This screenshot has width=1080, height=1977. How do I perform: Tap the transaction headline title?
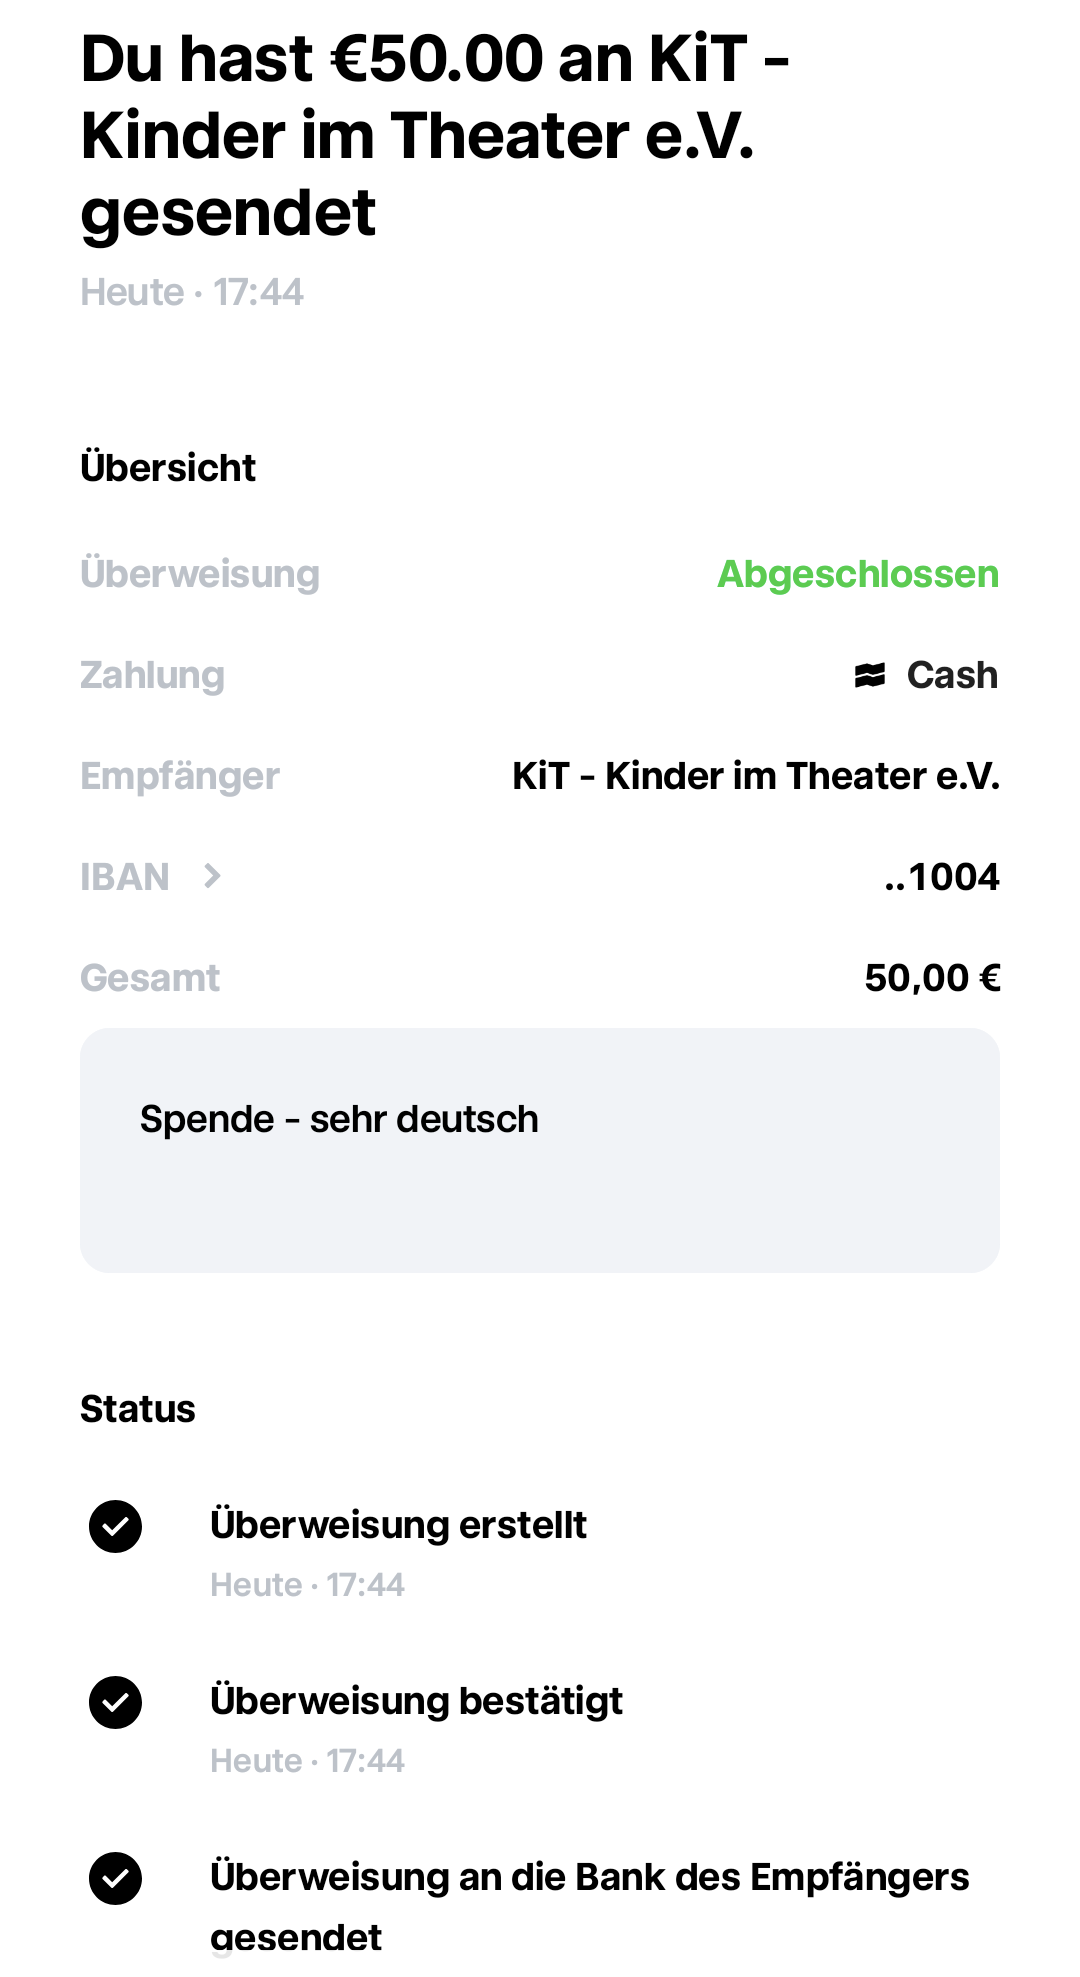[x=435, y=135]
